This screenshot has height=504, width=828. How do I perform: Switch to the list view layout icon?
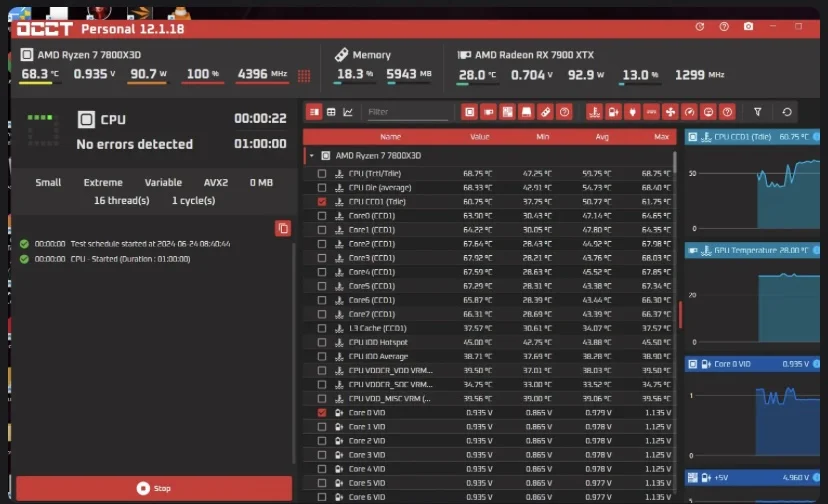[x=314, y=112]
